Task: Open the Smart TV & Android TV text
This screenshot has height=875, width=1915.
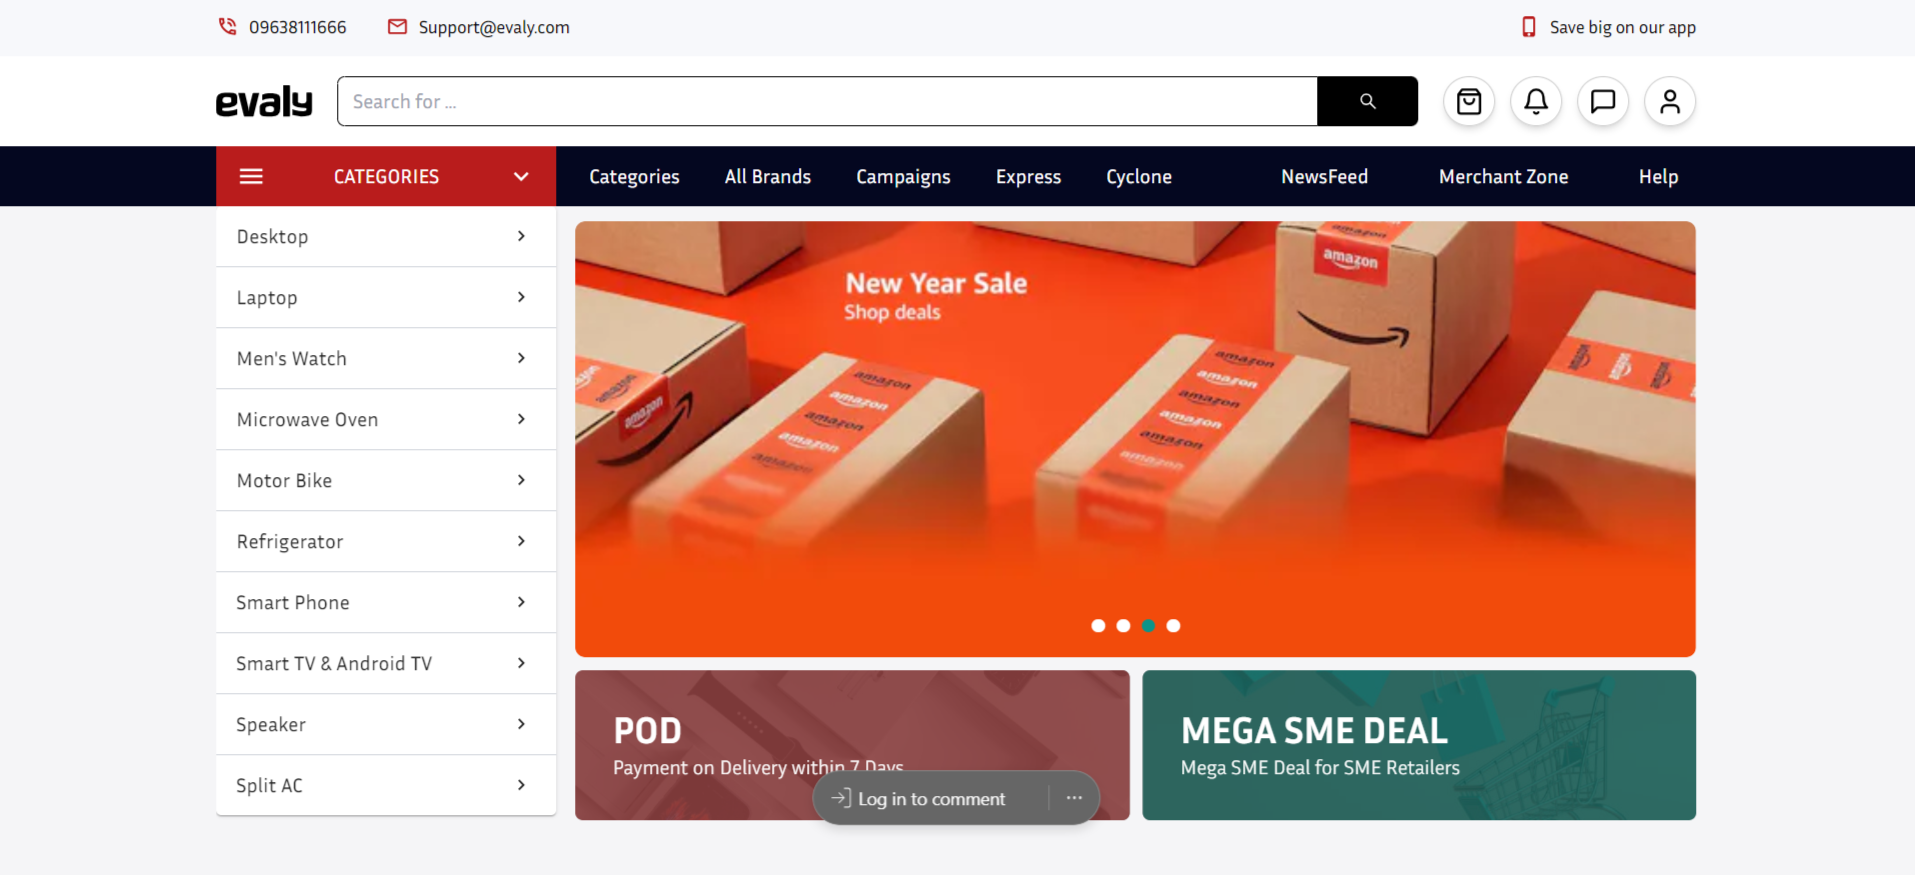Action: click(334, 663)
